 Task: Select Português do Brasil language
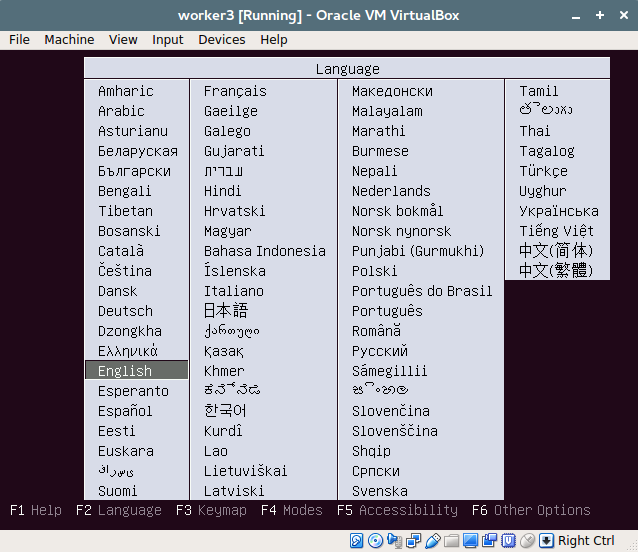pos(422,291)
